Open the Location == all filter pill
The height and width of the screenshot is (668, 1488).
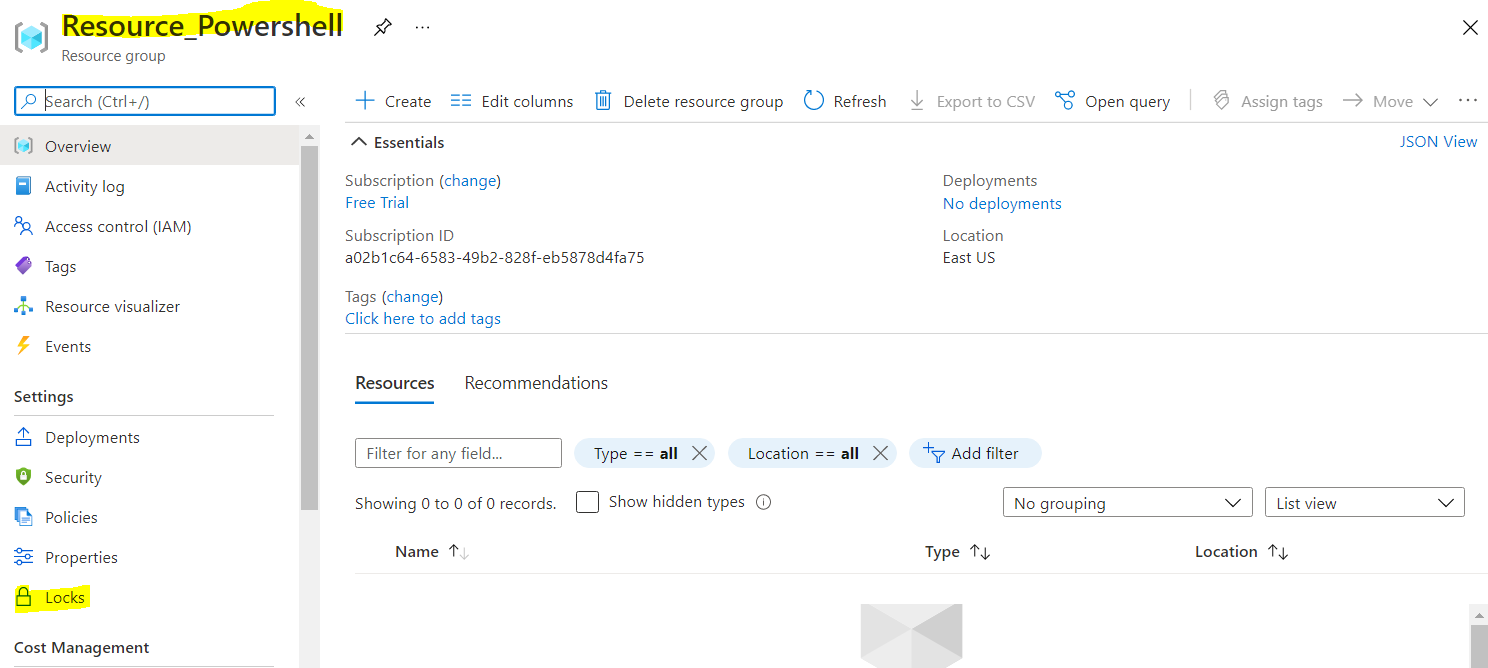[x=803, y=454]
